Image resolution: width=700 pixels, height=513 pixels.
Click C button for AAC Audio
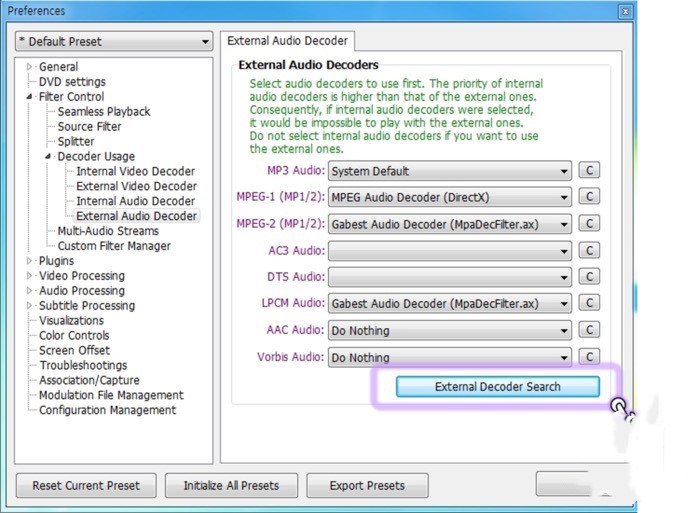click(x=589, y=329)
